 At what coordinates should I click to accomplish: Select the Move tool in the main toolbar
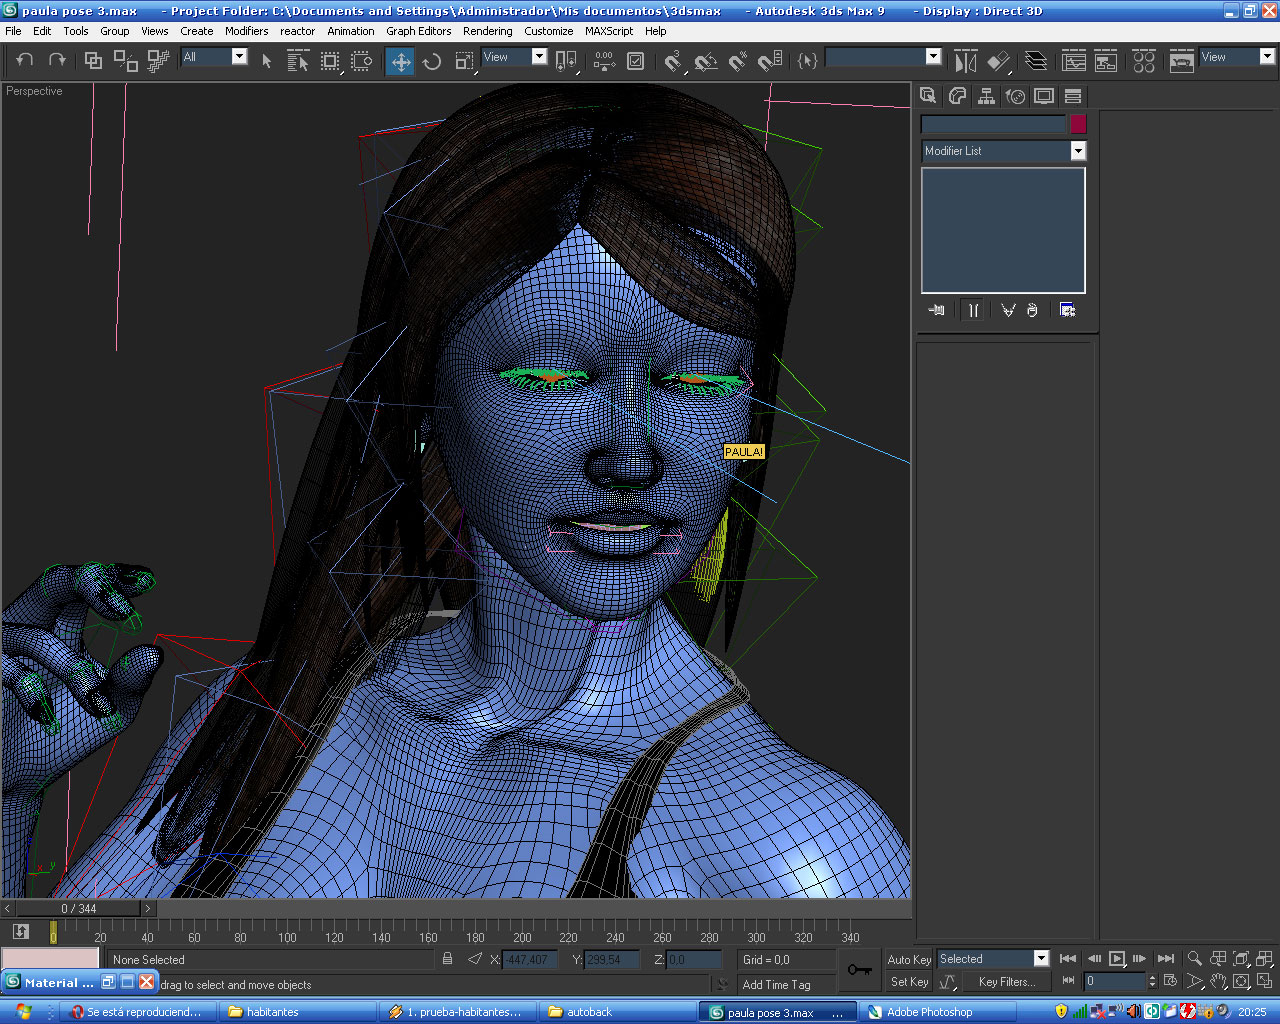coord(400,61)
